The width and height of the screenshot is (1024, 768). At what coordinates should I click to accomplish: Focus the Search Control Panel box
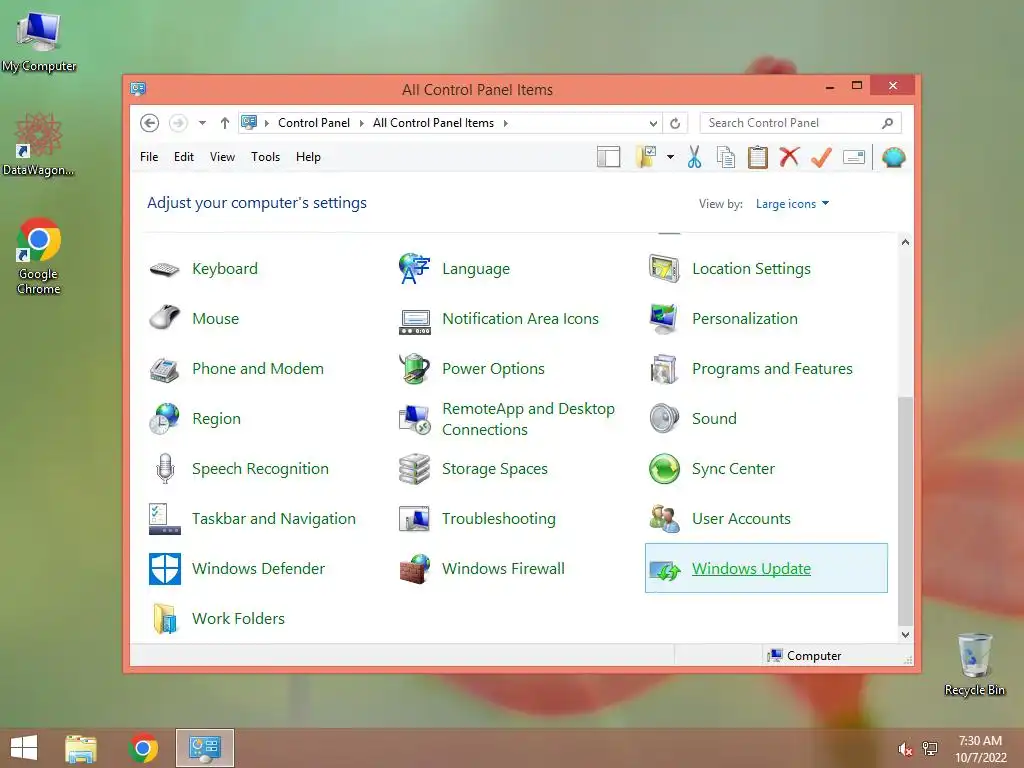[x=800, y=123]
